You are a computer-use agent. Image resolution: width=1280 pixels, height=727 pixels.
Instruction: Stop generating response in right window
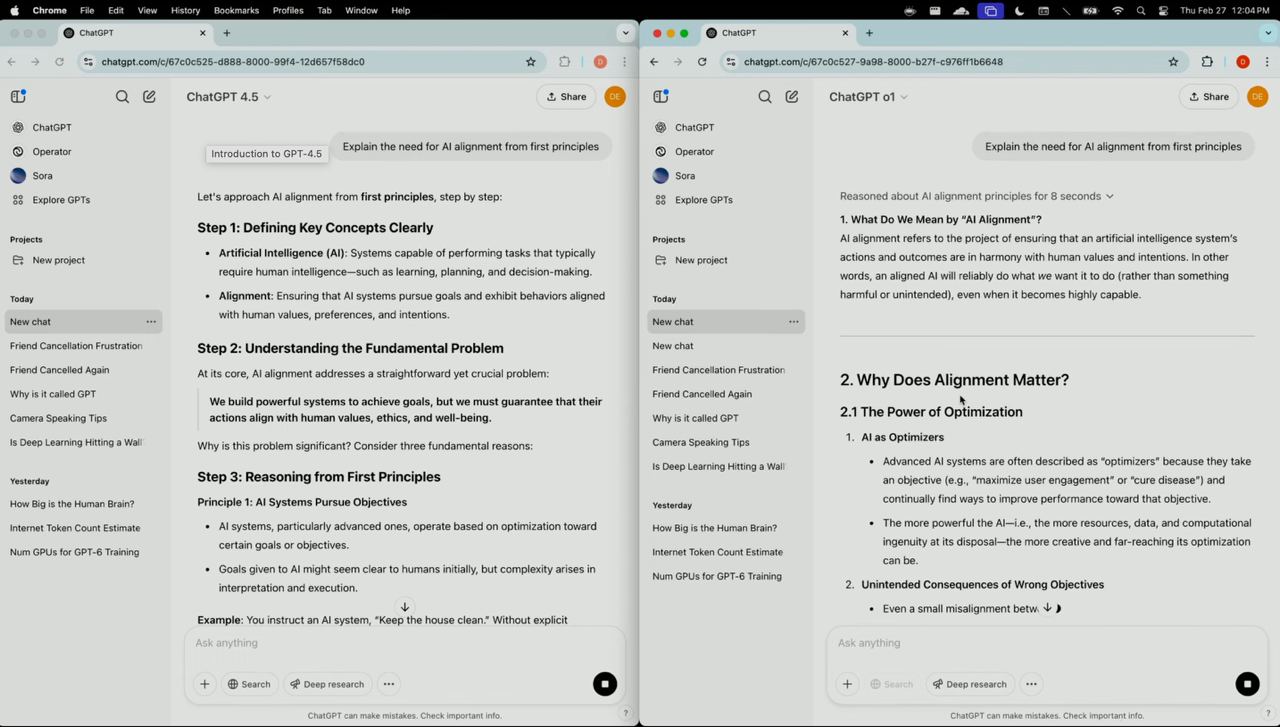1247,684
